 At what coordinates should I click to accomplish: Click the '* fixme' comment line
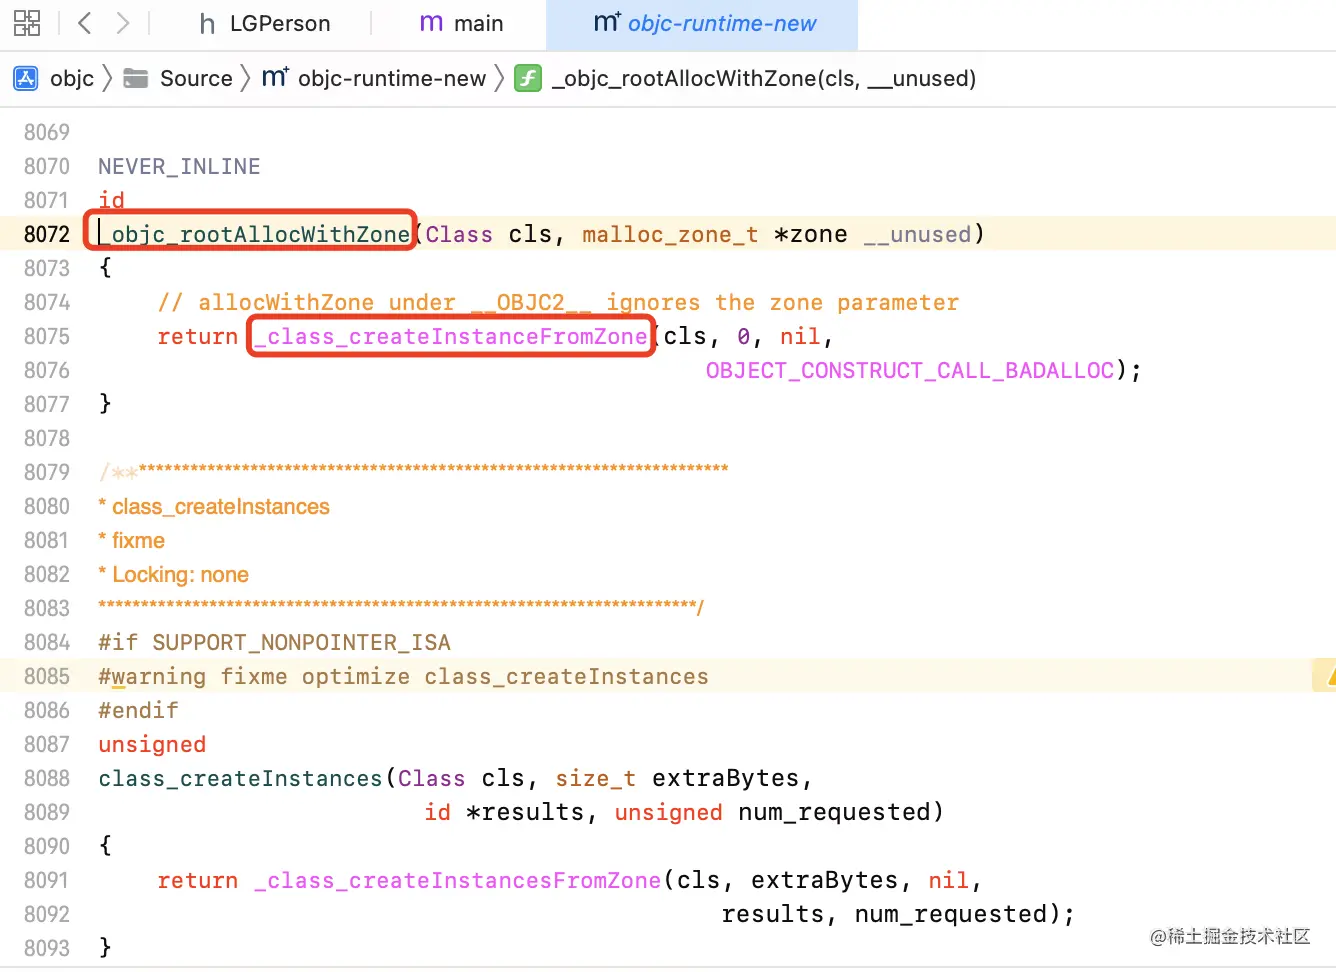(132, 540)
